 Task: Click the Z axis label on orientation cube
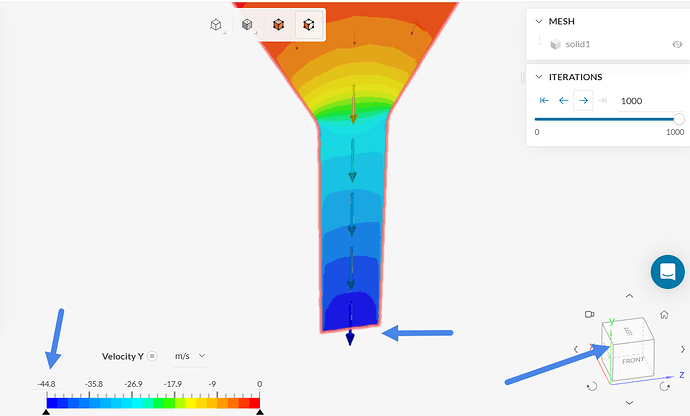[682, 375]
